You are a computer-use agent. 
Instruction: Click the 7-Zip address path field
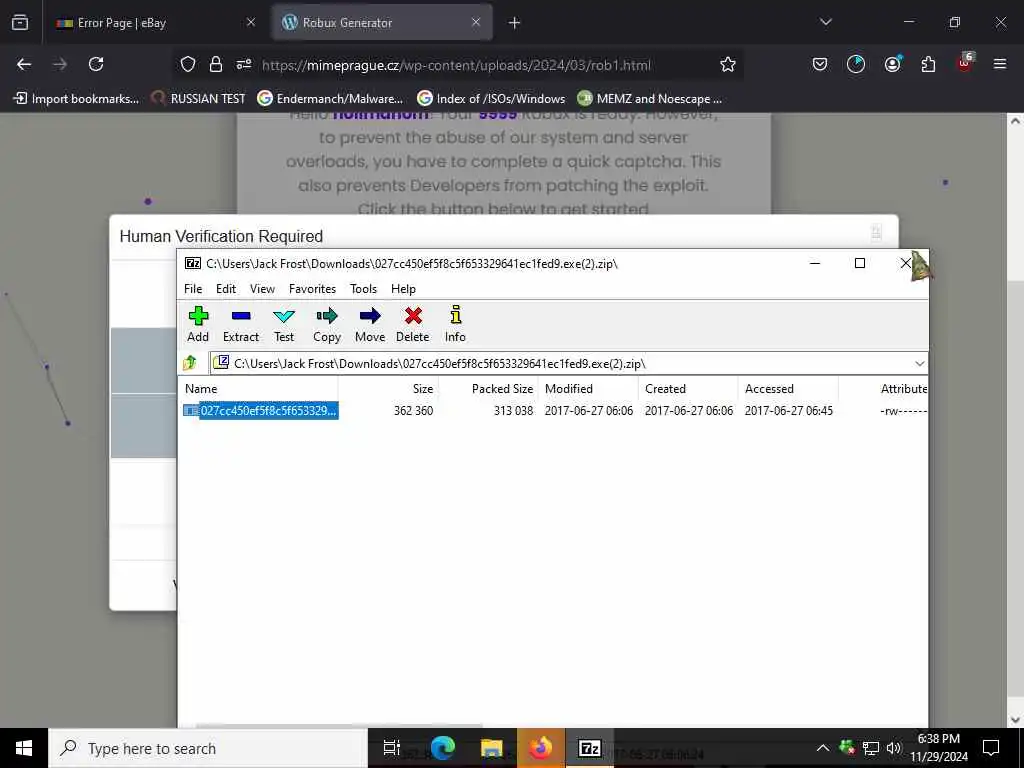[x=562, y=364]
